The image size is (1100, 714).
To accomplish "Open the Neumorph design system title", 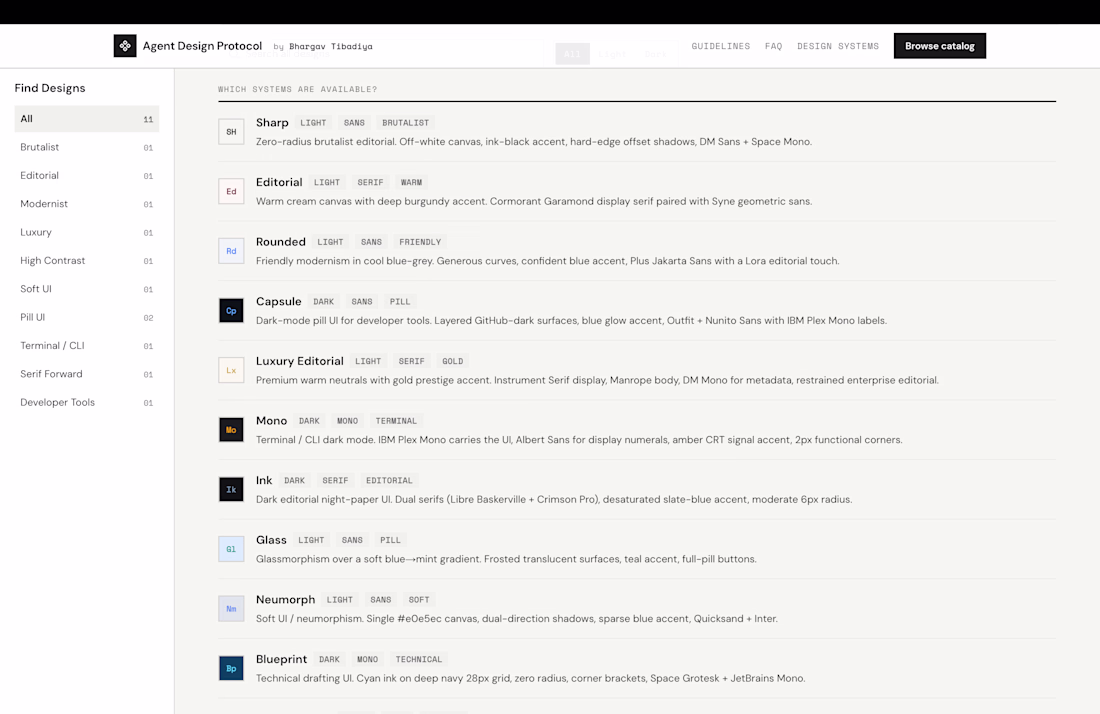I will coord(286,600).
